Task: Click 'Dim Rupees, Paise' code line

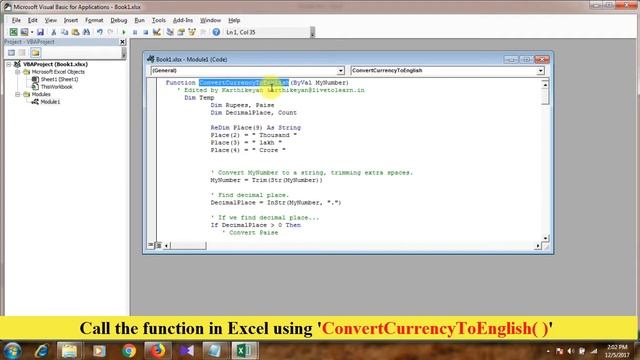Action: click(x=242, y=105)
